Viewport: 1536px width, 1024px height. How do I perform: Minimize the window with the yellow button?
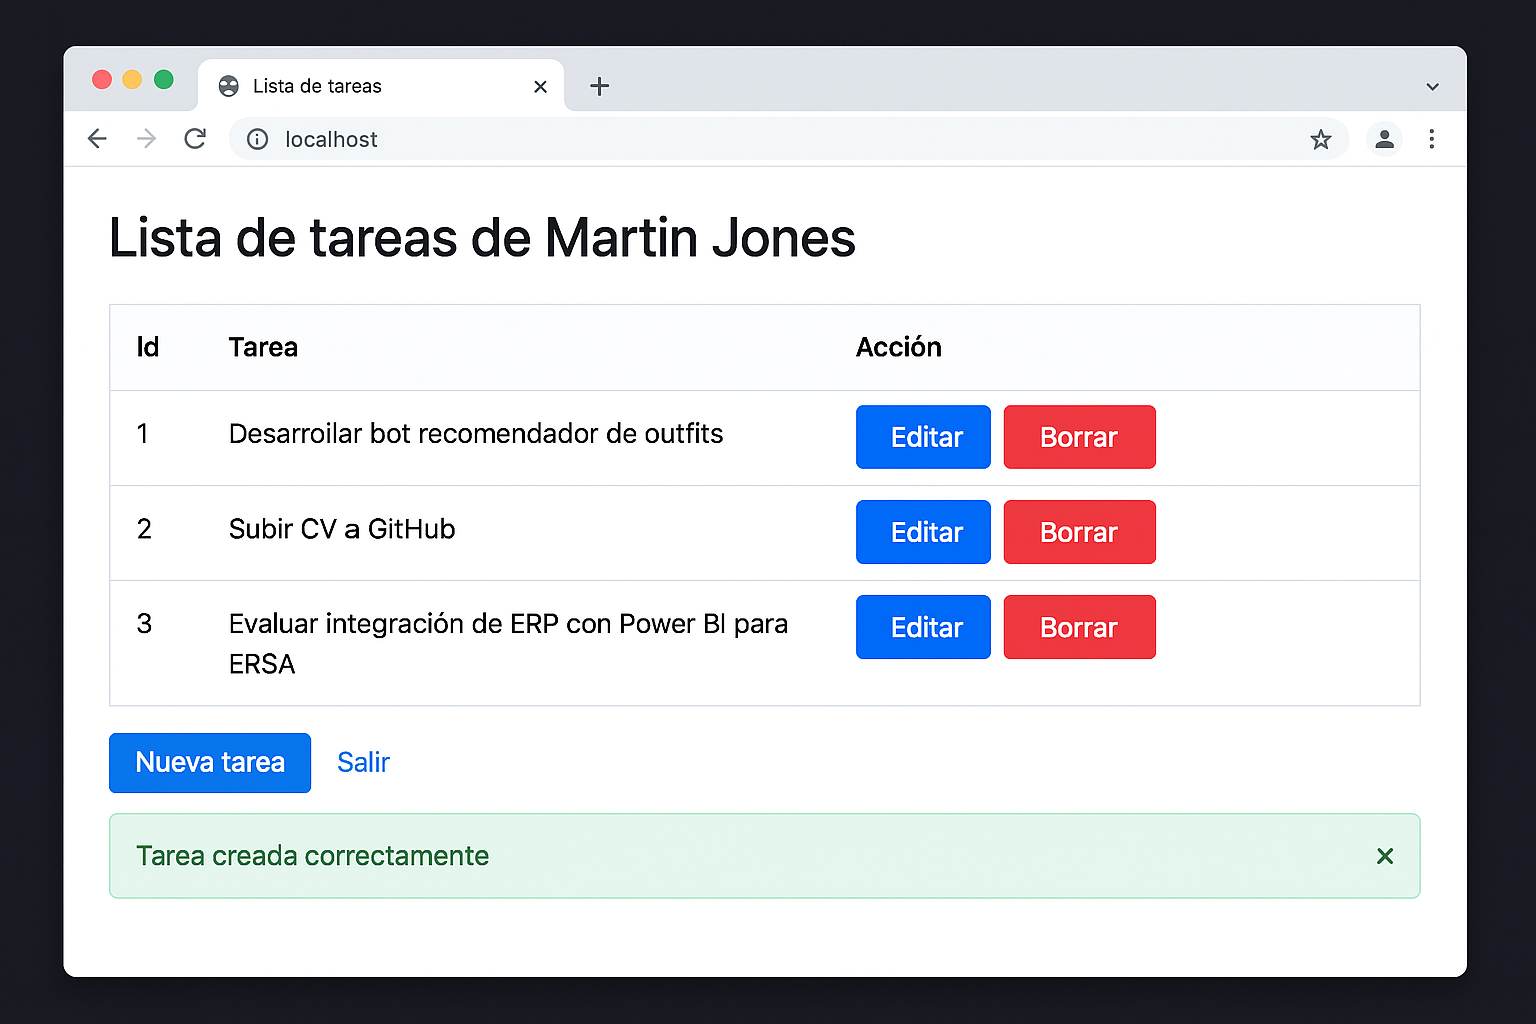click(132, 80)
